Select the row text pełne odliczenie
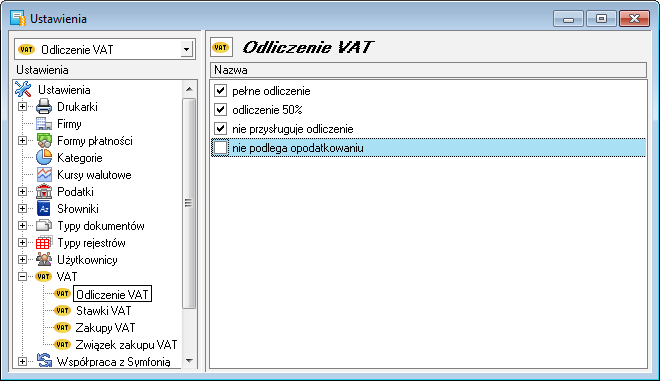The width and height of the screenshot is (660, 381). click(271, 91)
